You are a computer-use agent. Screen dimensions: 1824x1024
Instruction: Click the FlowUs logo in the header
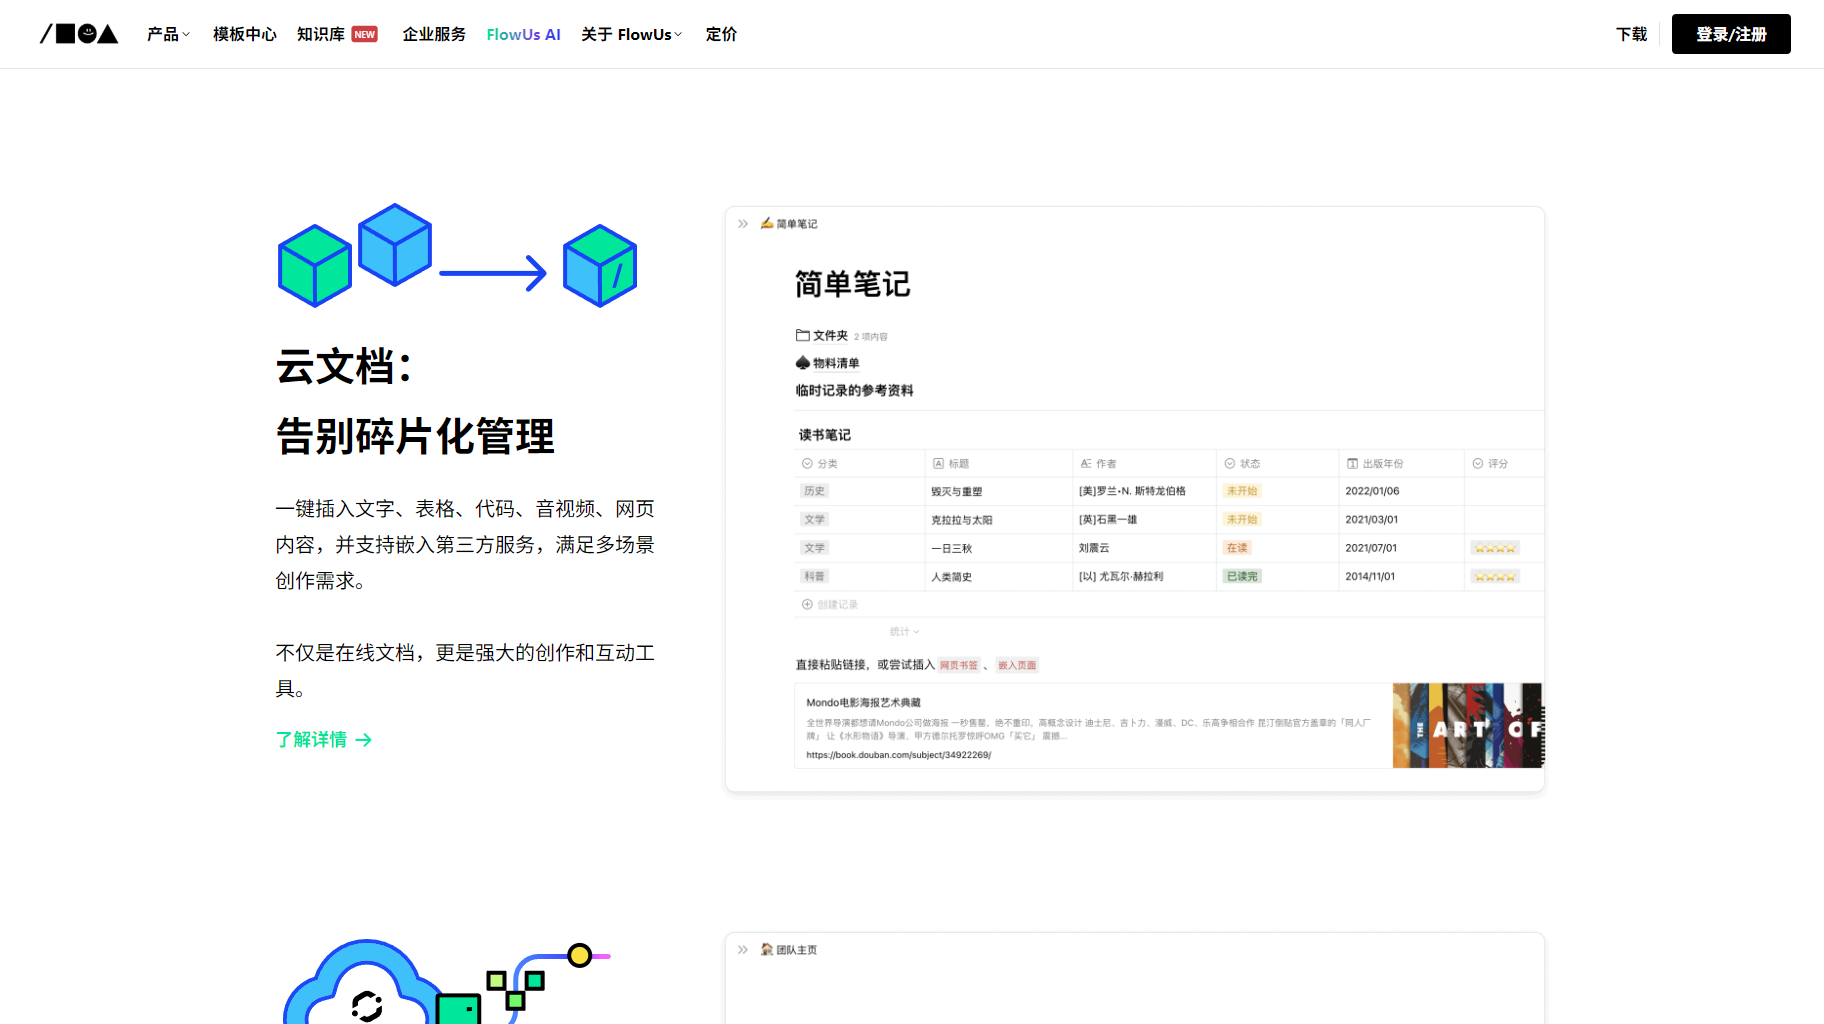pos(79,34)
